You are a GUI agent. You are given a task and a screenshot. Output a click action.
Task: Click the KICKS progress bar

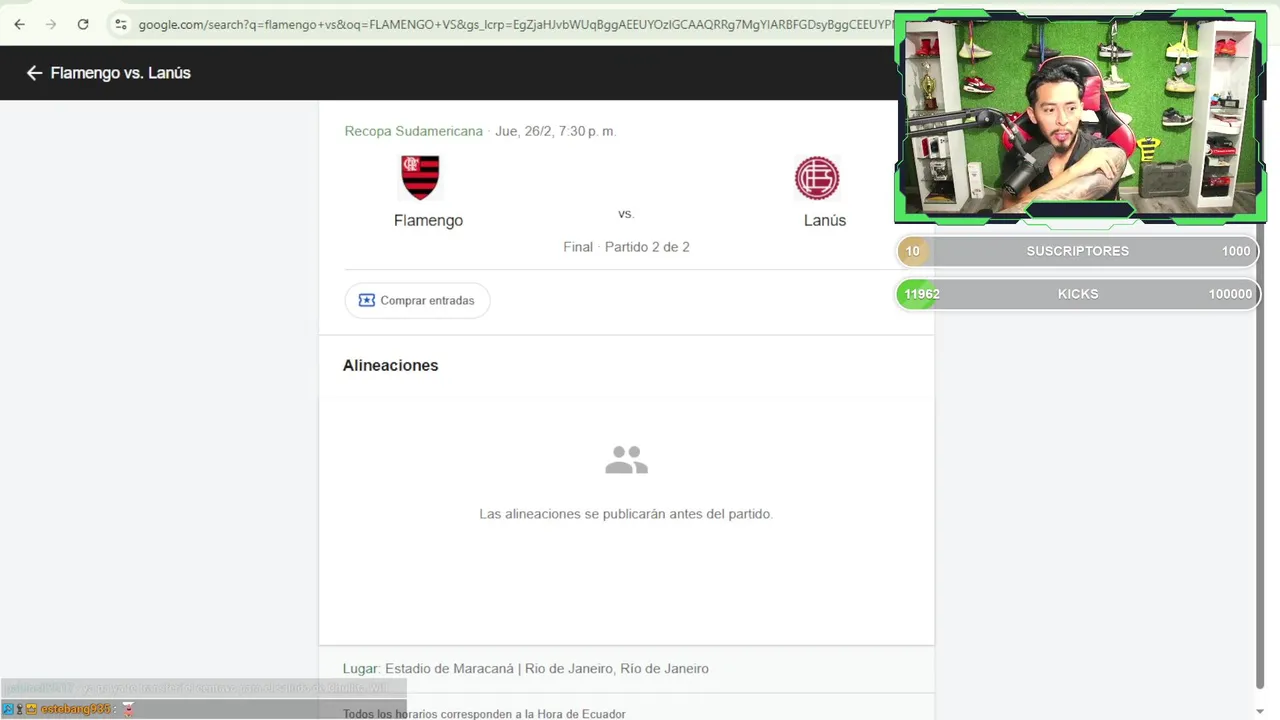(1077, 294)
